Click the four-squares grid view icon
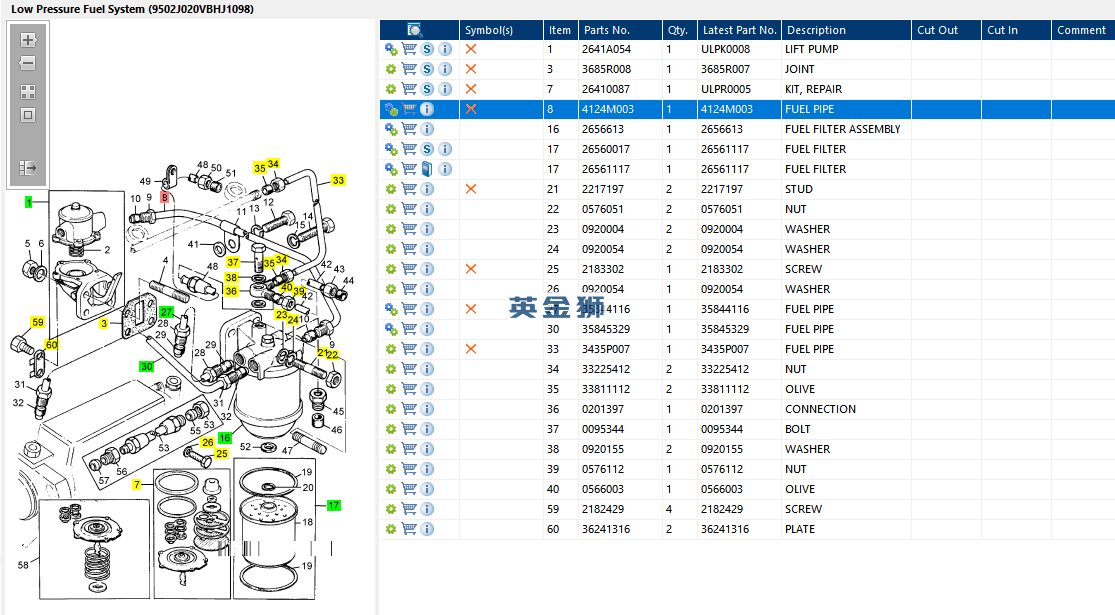The width and height of the screenshot is (1115, 615). point(28,91)
